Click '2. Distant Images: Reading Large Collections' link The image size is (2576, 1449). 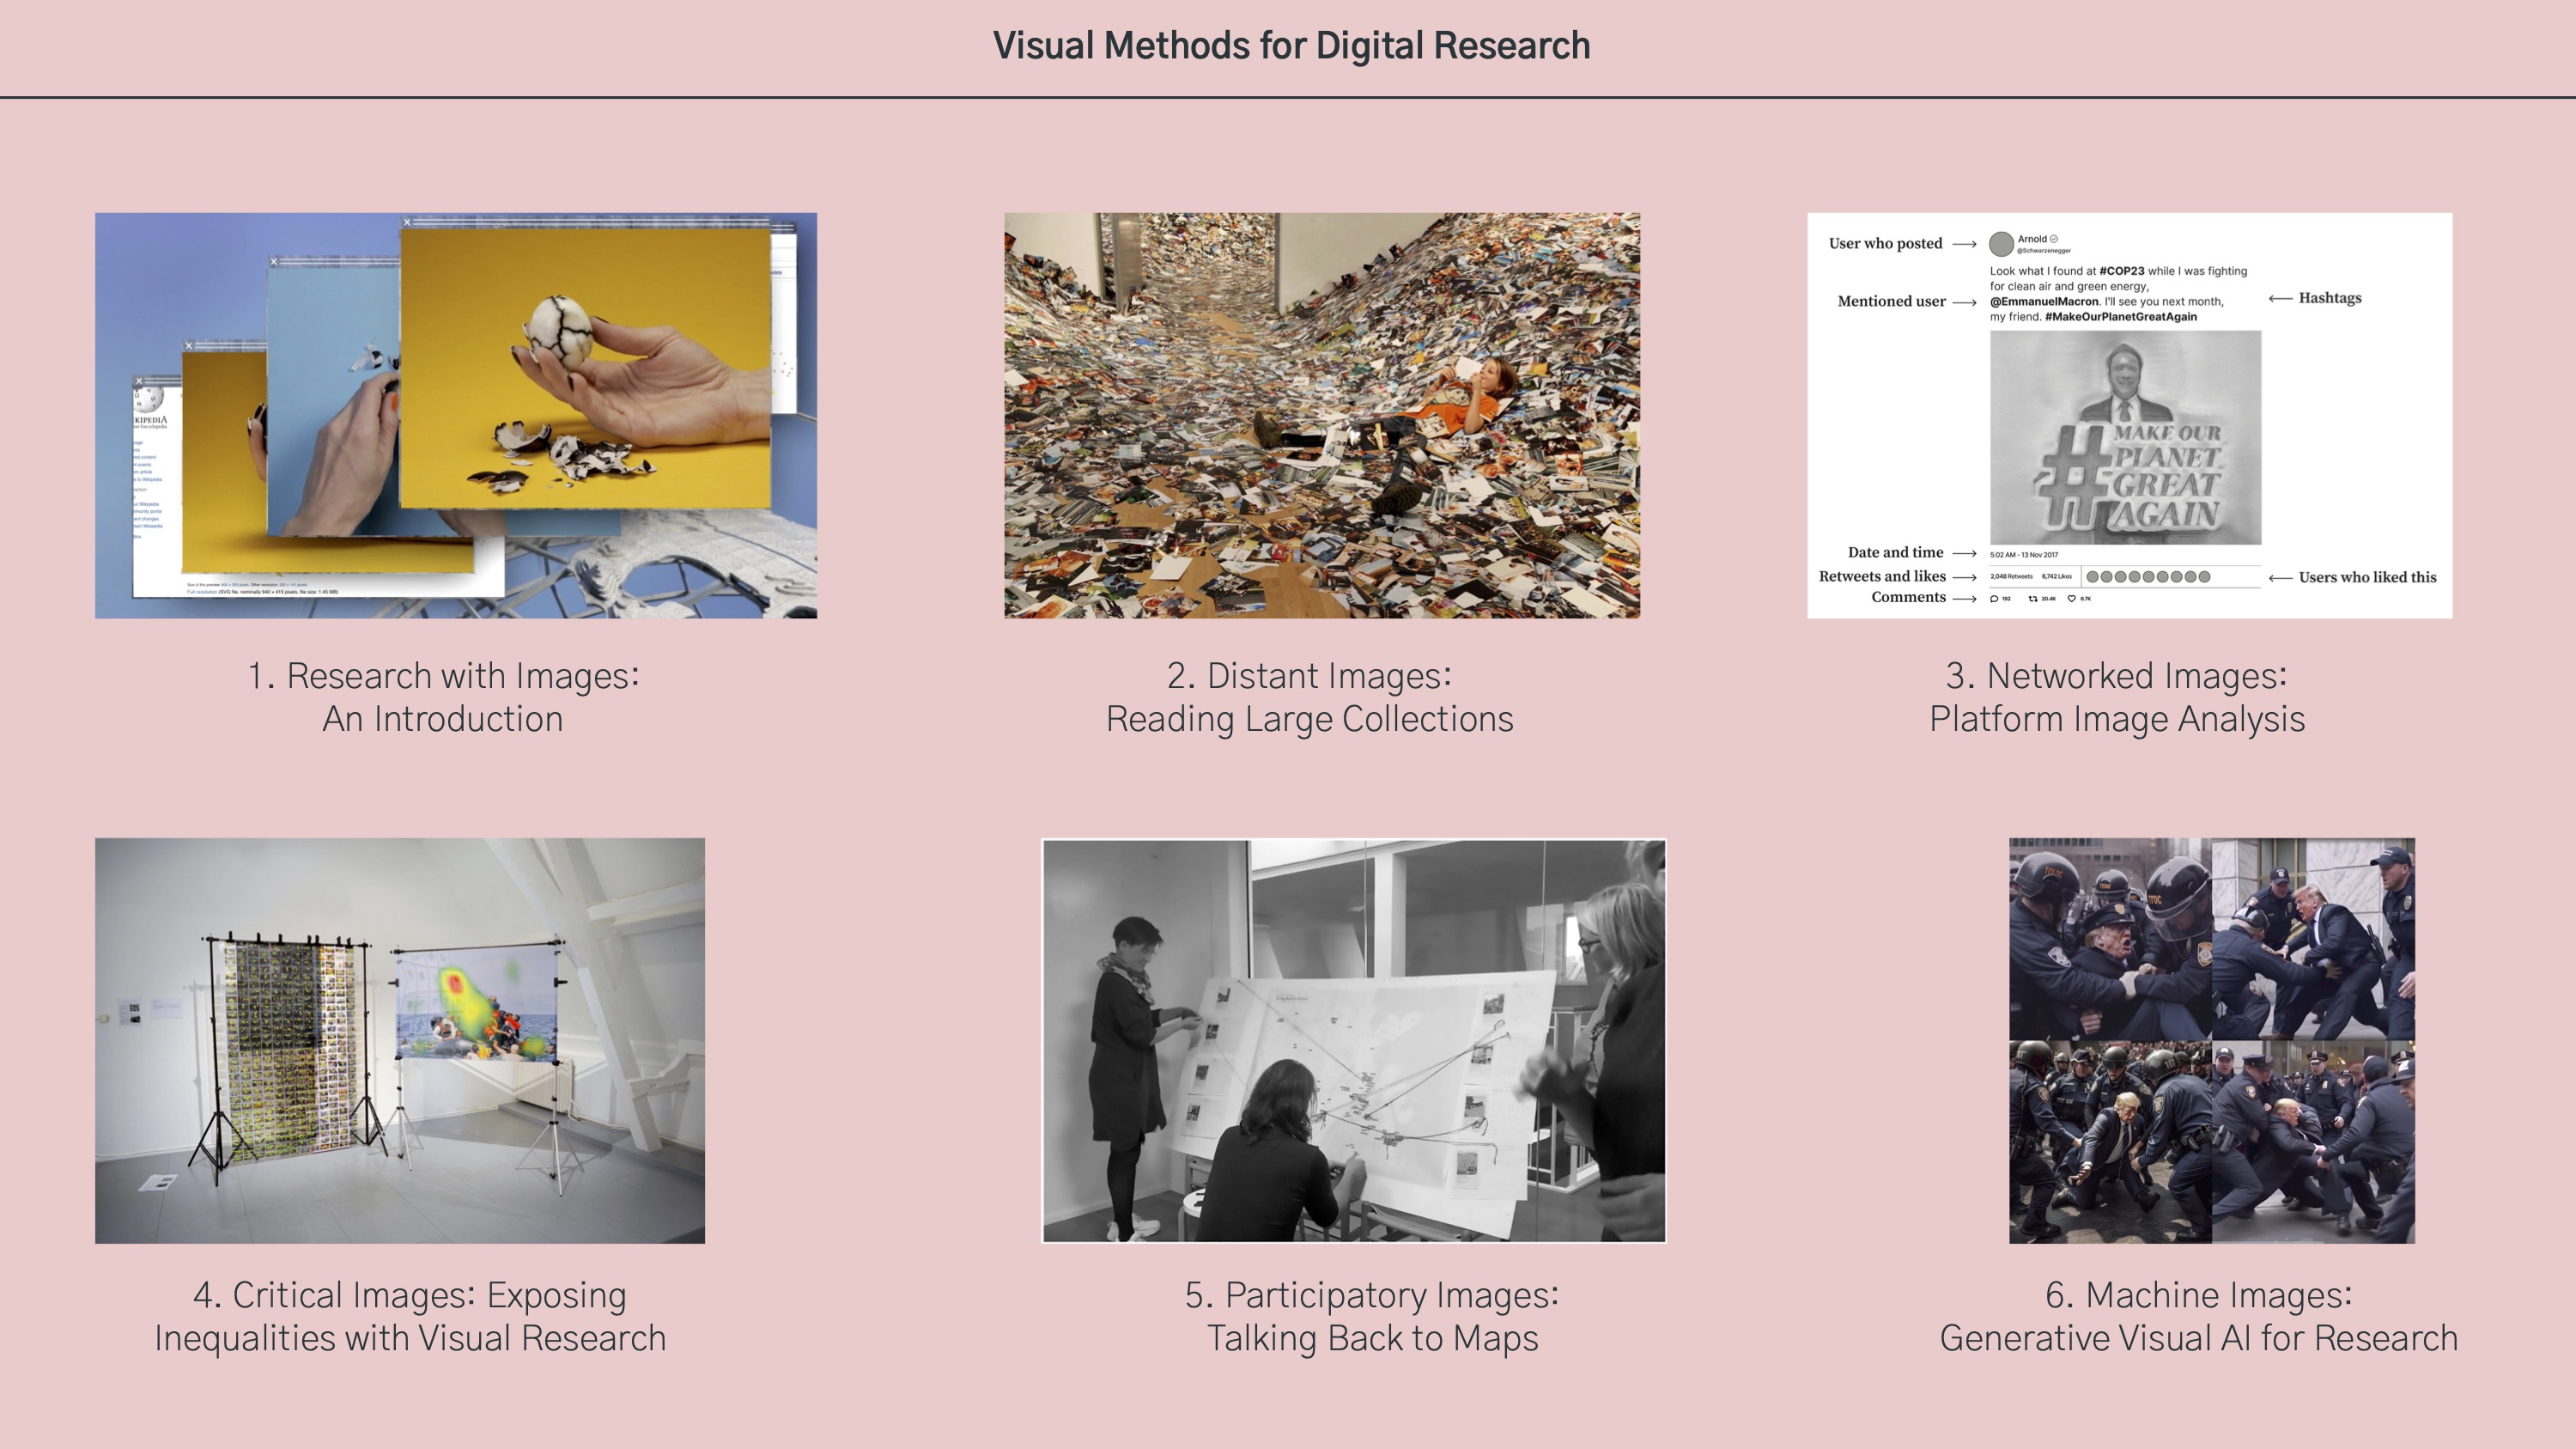1309,697
